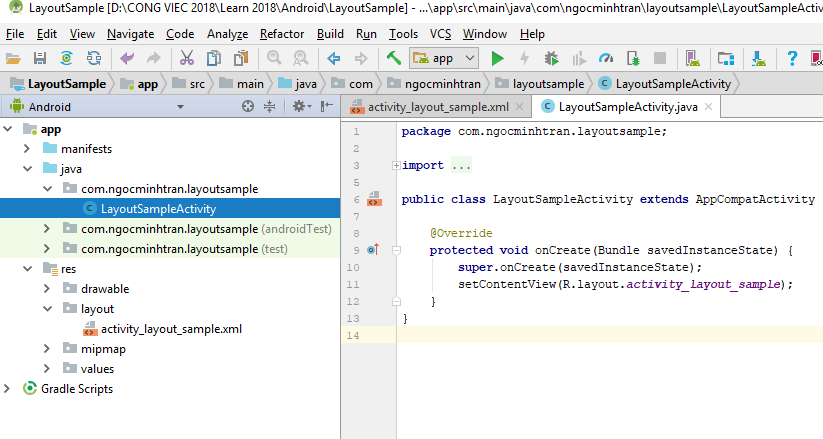Viewport: 823px width, 439px height.
Task: Click the Debug app bug icon
Action: click(x=552, y=58)
